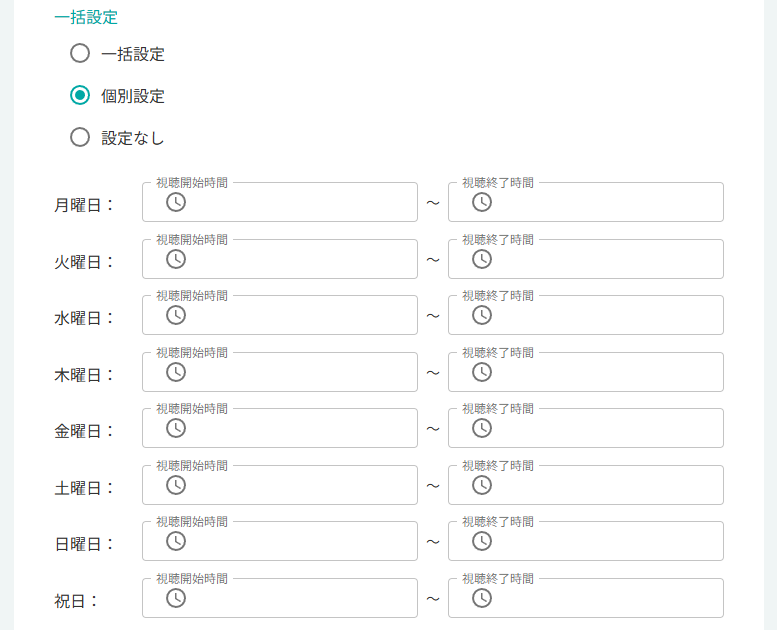777x630 pixels.
Task: Click clock icon in 月曜日 視聴終了時間 field
Action: [482, 202]
